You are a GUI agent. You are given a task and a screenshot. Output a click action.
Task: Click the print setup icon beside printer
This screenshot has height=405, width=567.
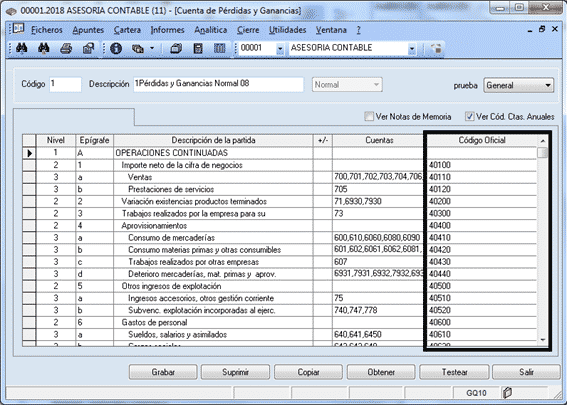(x=88, y=48)
